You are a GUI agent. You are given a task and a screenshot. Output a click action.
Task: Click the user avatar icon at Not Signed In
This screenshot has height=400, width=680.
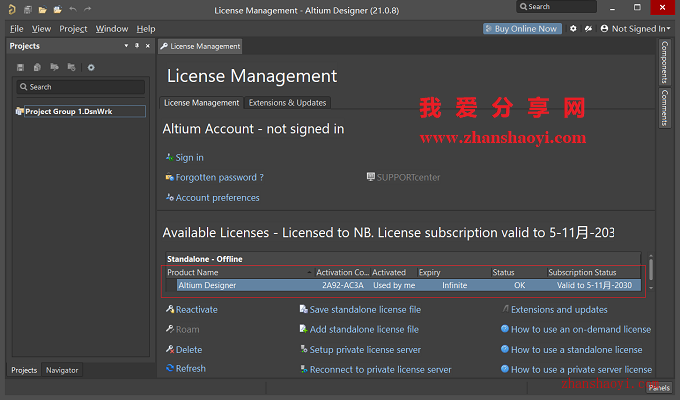pyautogui.click(x=604, y=29)
